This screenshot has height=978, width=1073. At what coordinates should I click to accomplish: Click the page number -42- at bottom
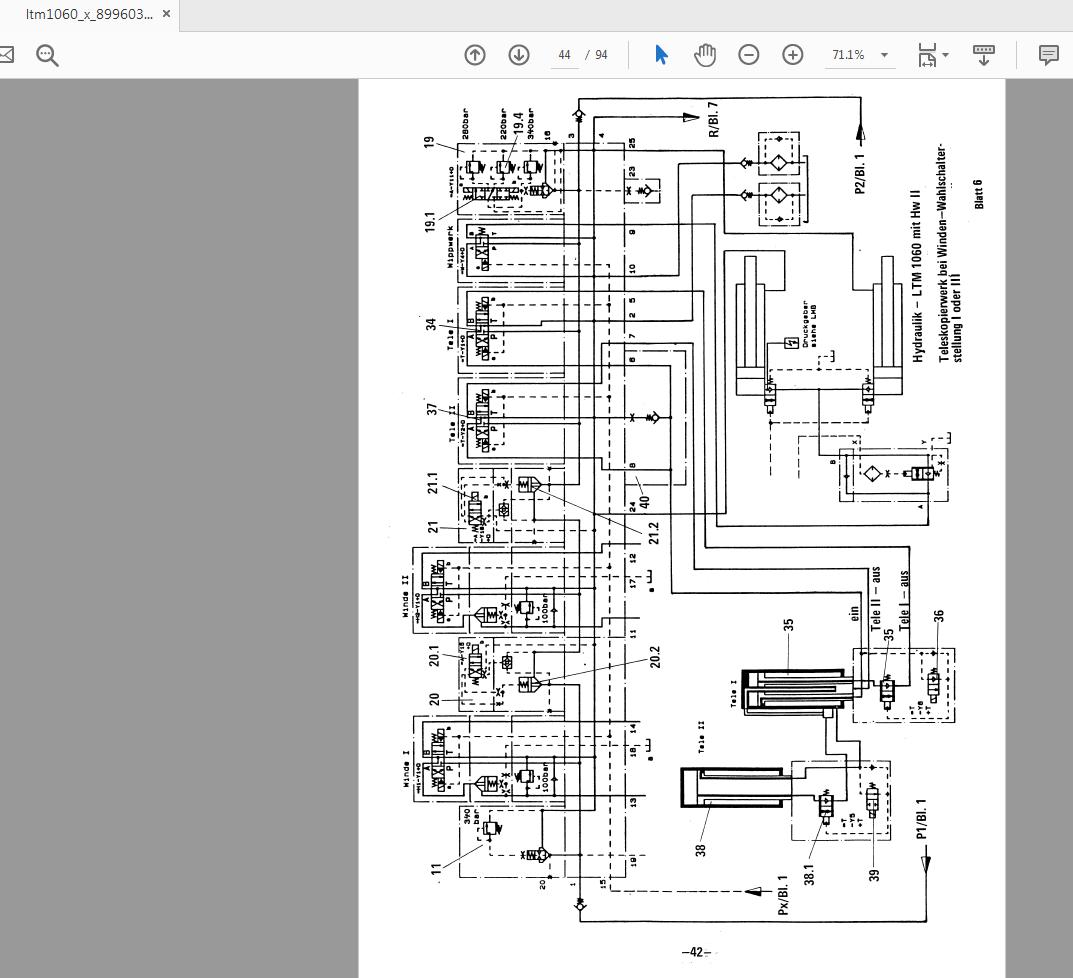(x=696, y=952)
